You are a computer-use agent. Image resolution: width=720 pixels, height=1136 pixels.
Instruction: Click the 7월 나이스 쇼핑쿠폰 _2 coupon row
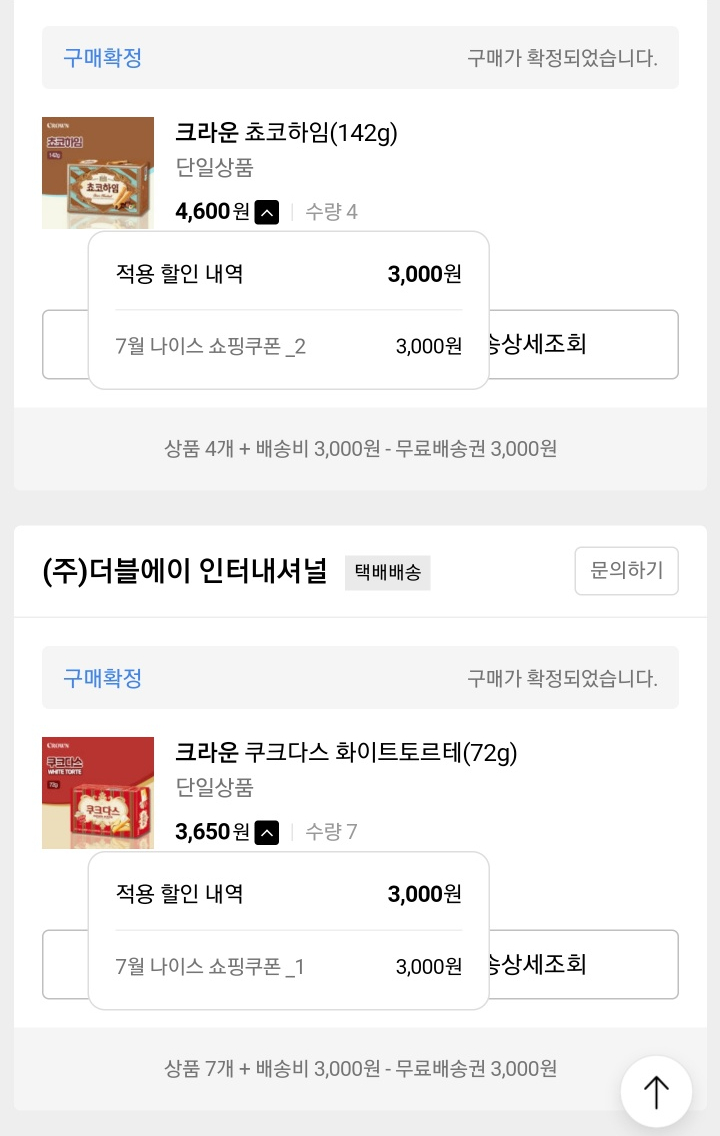tap(288, 346)
